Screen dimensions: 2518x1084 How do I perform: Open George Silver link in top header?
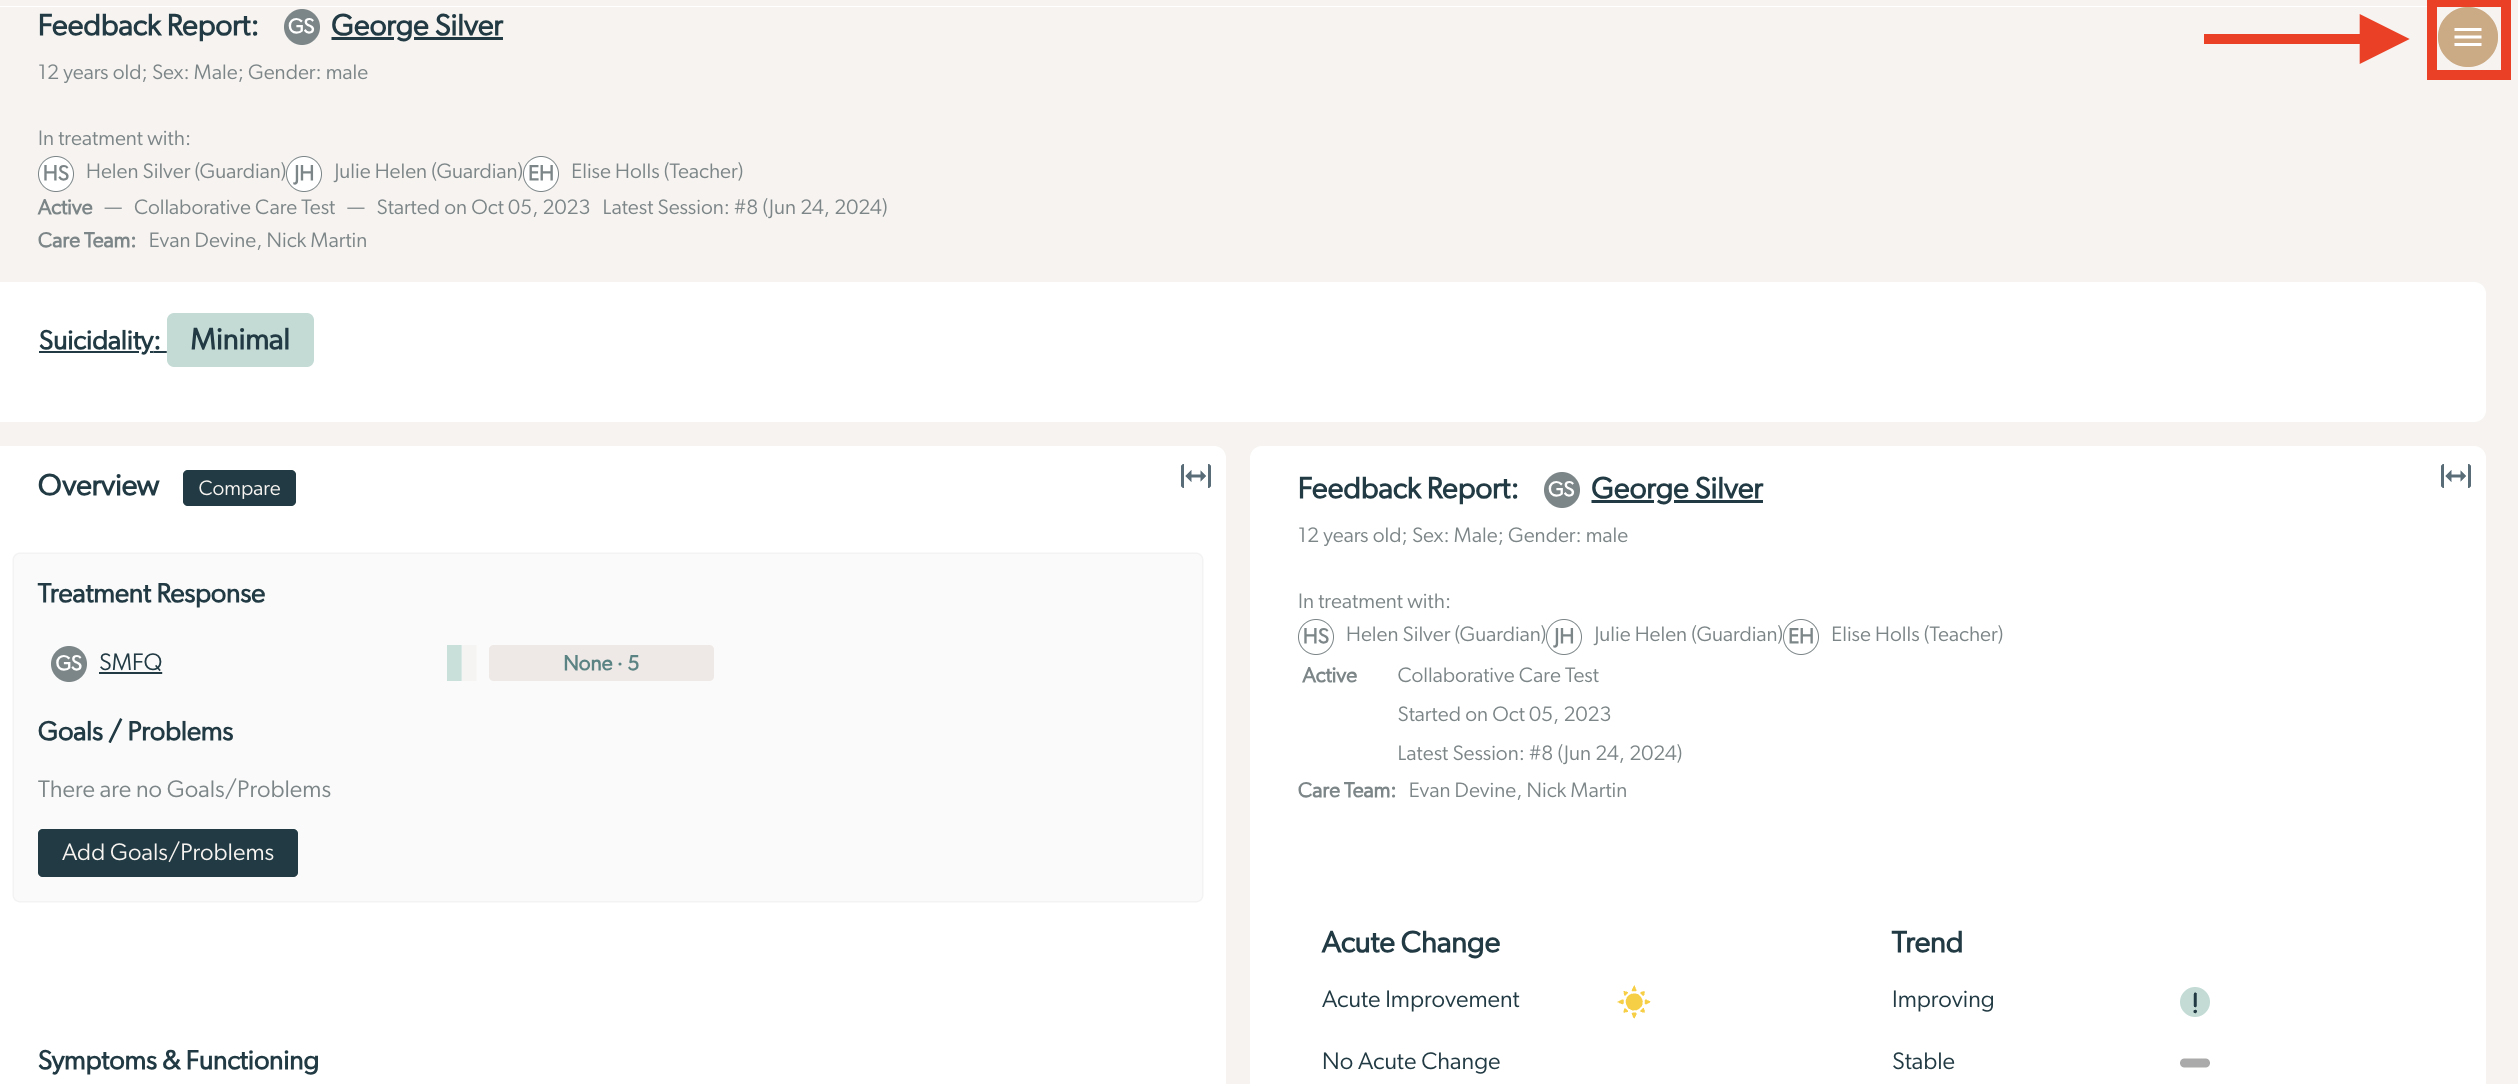417,26
